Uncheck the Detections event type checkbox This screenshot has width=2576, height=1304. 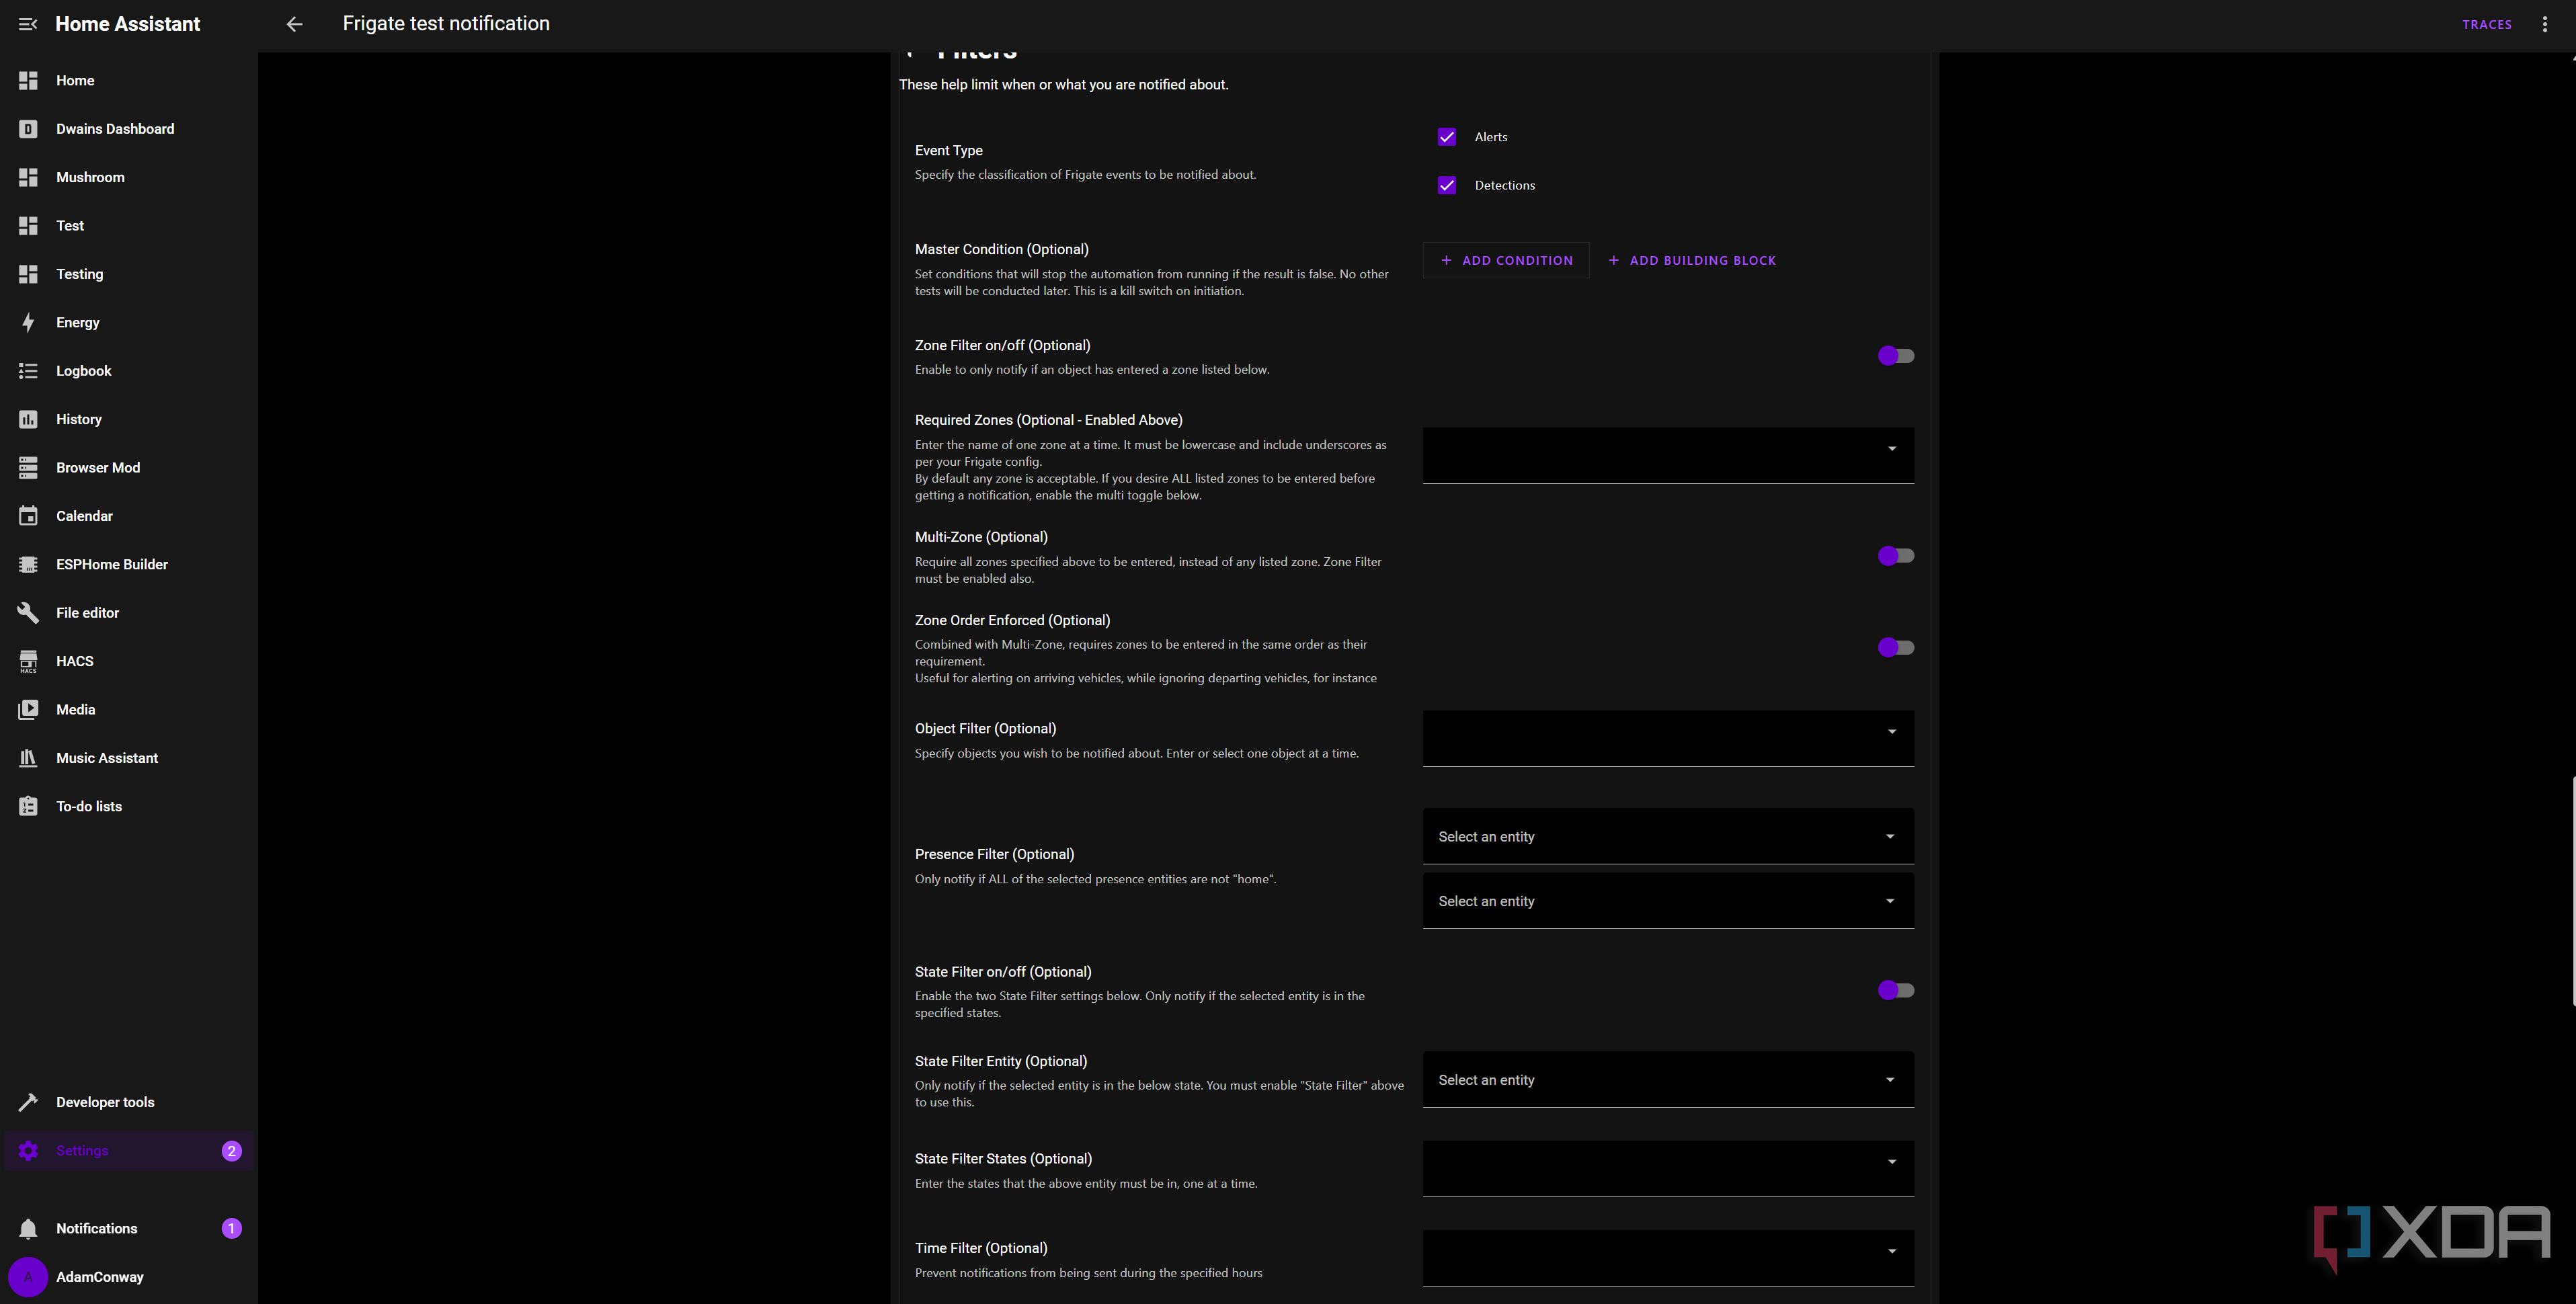pos(1447,185)
